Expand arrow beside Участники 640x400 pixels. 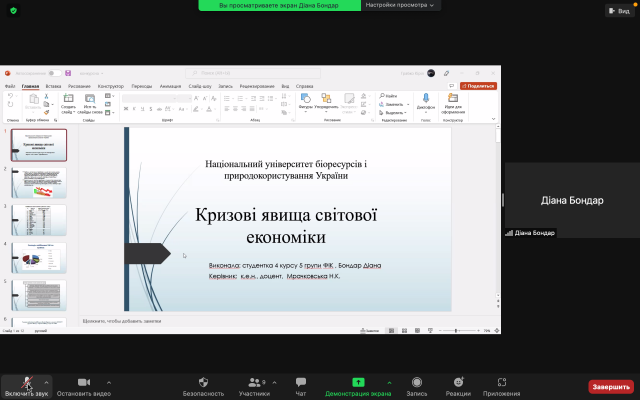pyautogui.click(x=274, y=382)
